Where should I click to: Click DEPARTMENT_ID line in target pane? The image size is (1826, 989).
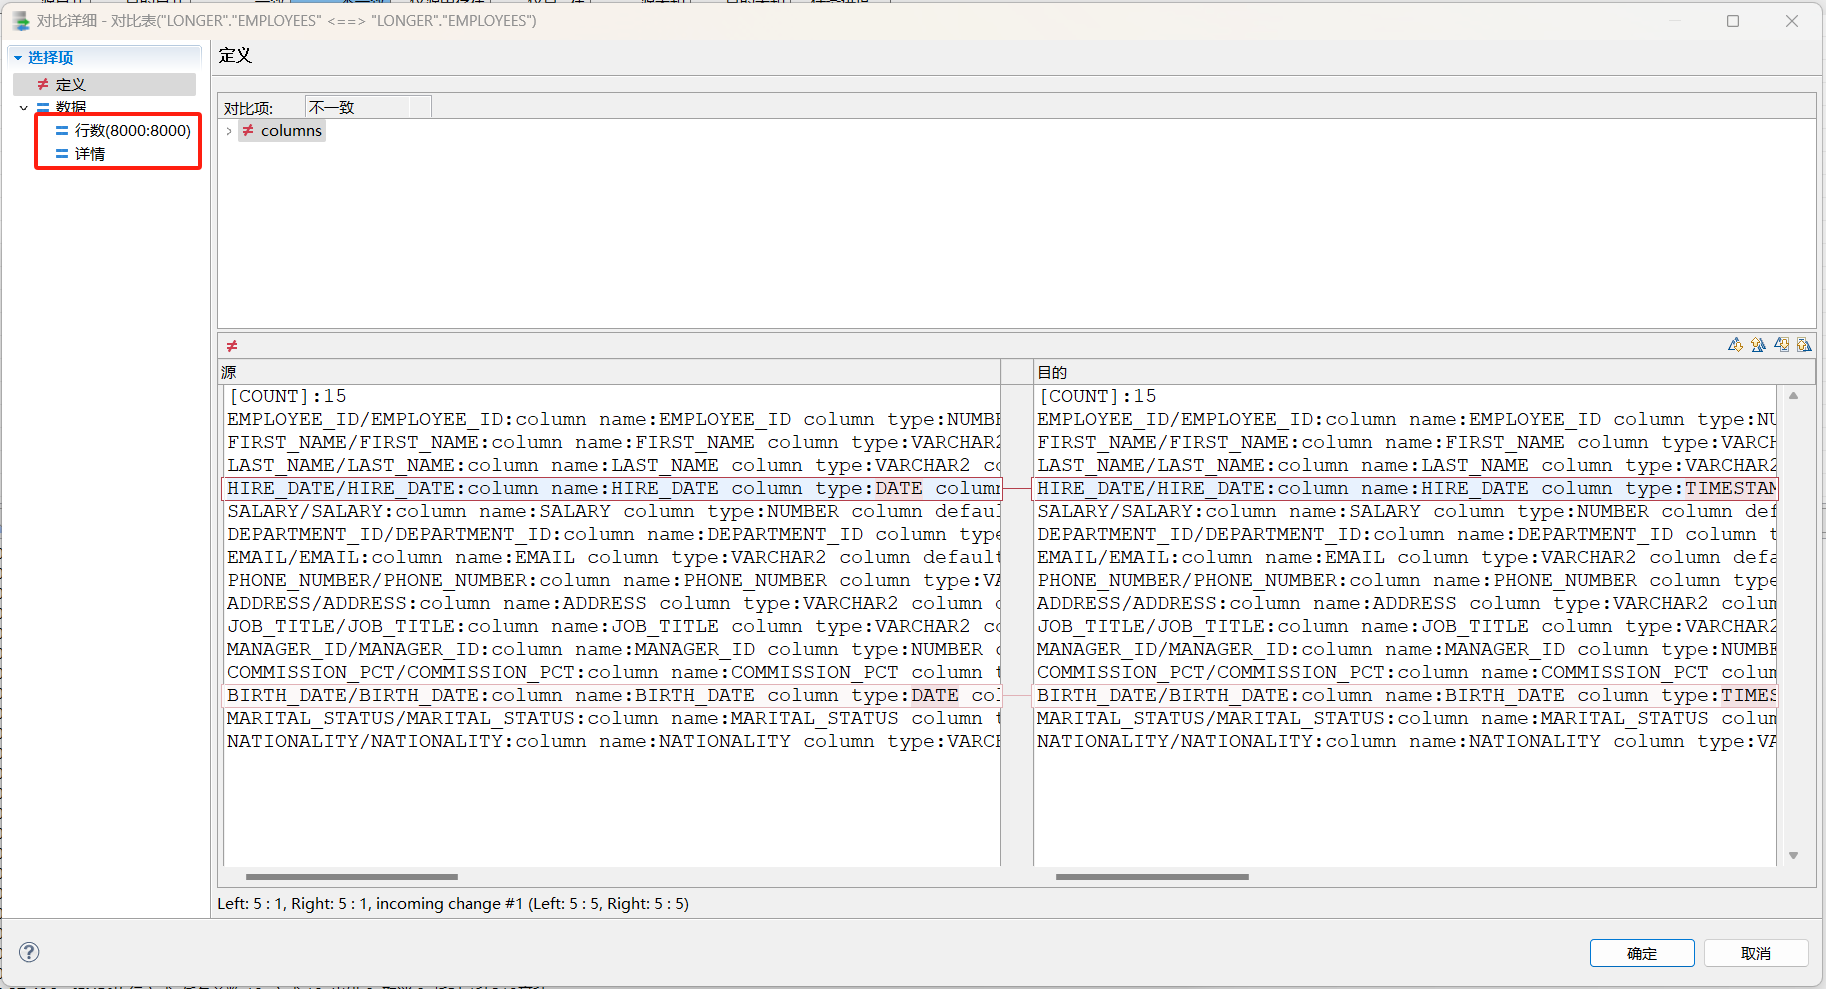(1406, 535)
